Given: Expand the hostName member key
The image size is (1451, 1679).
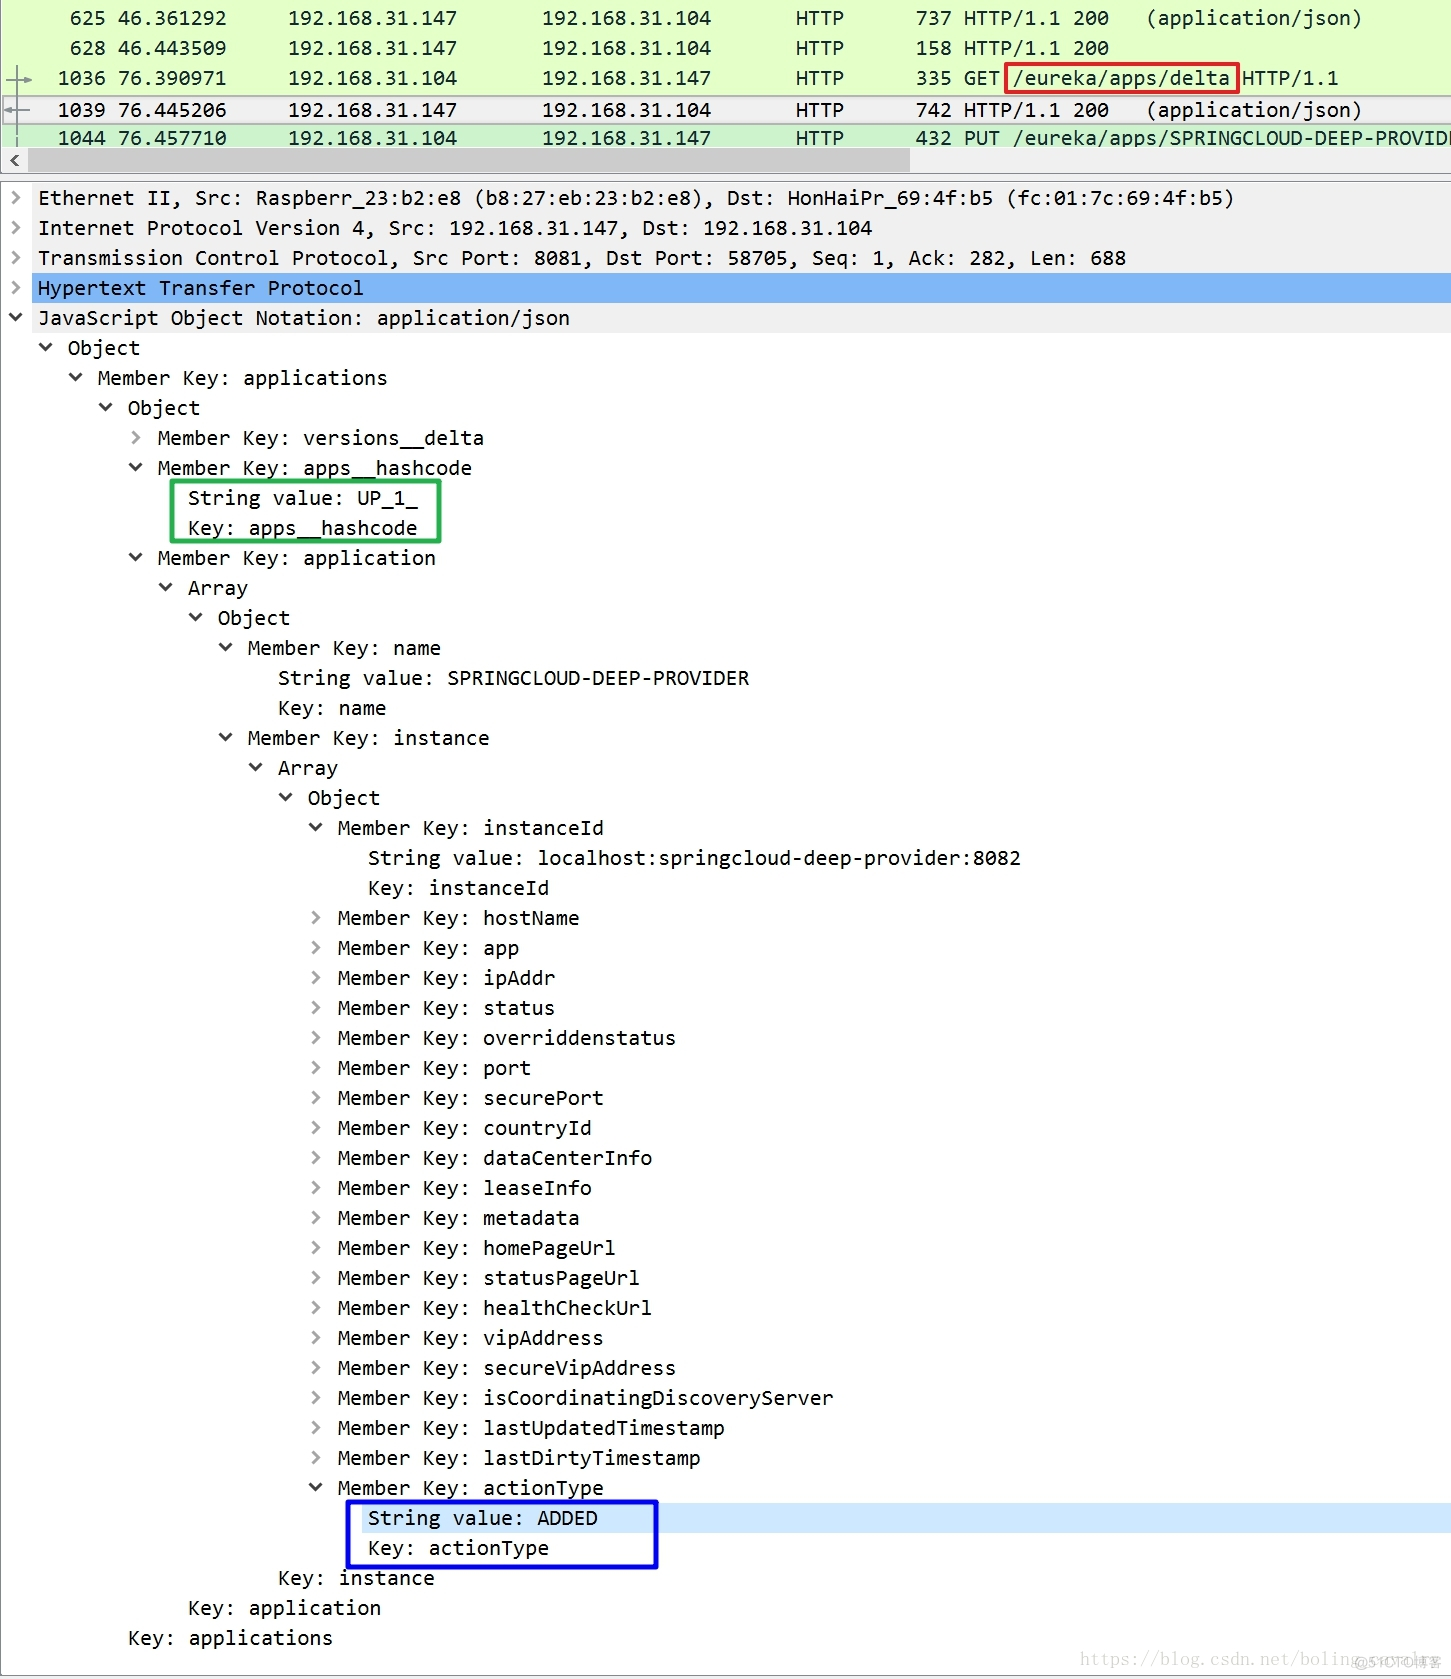Looking at the screenshot, I should (316, 918).
